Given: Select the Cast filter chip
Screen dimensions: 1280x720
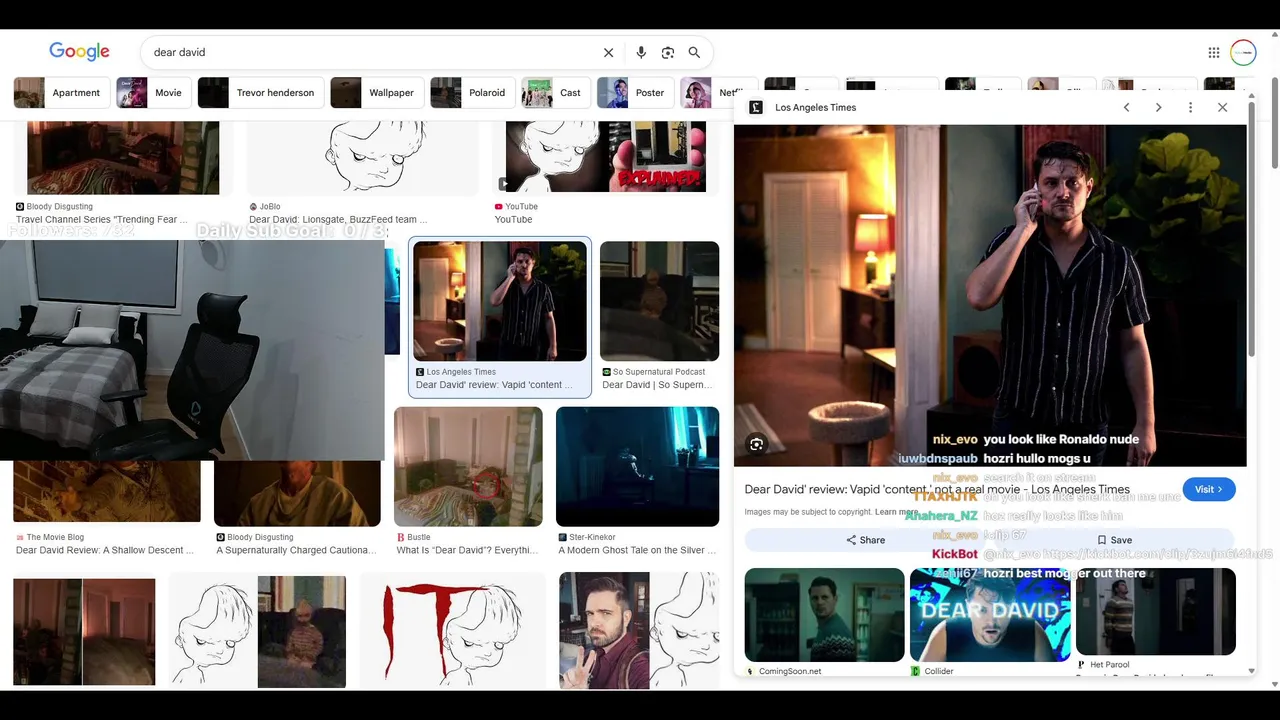Looking at the screenshot, I should pyautogui.click(x=555, y=93).
